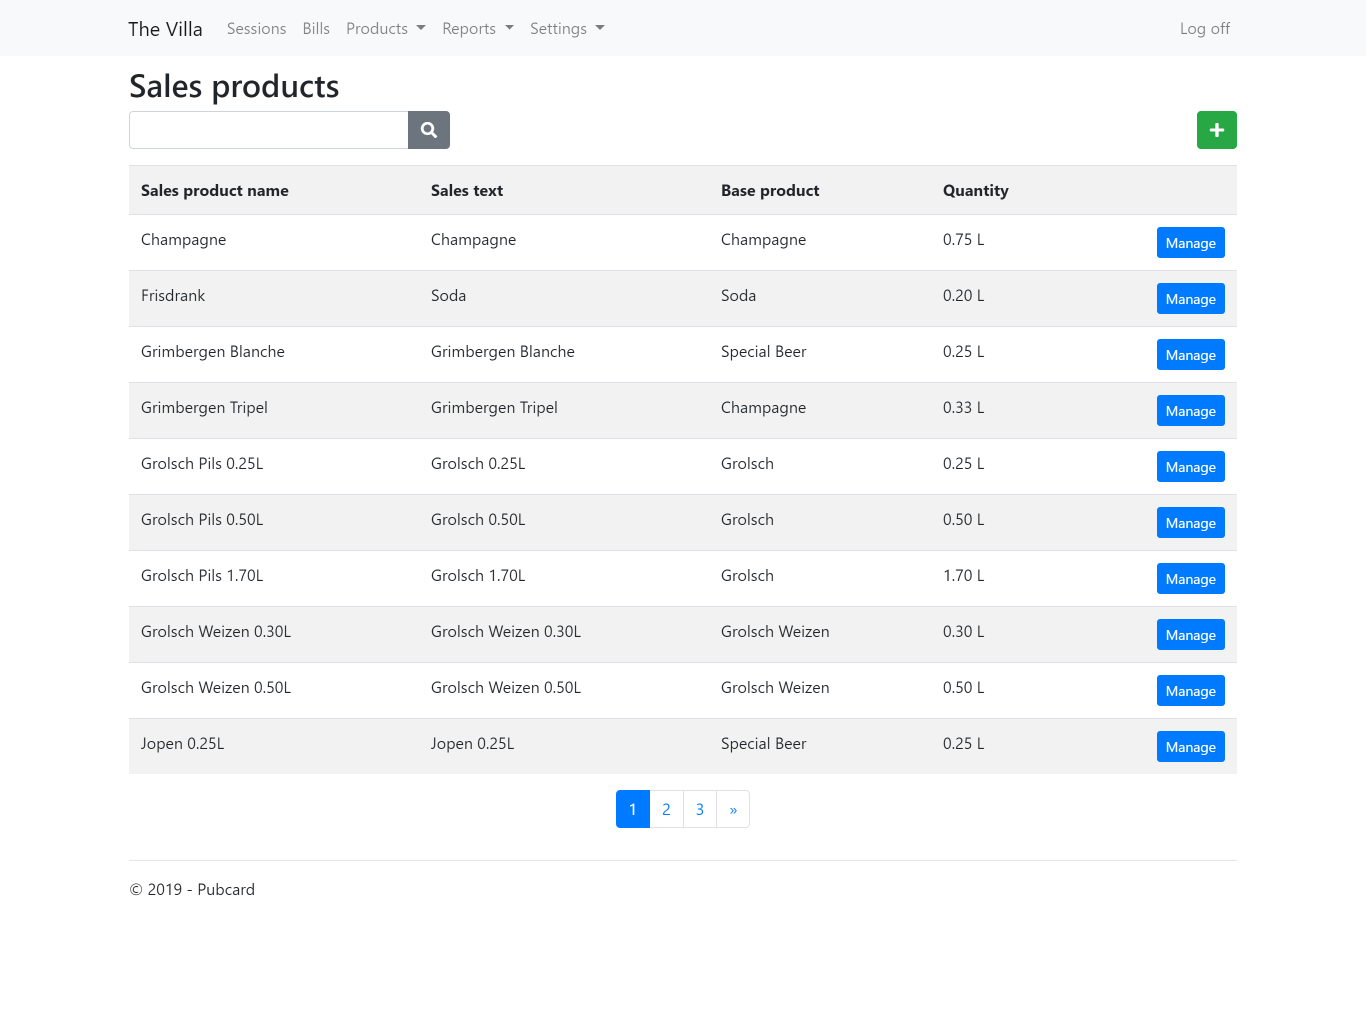Click Manage for Frisdrank row
This screenshot has width=1366, height=1024.
[x=1190, y=299]
